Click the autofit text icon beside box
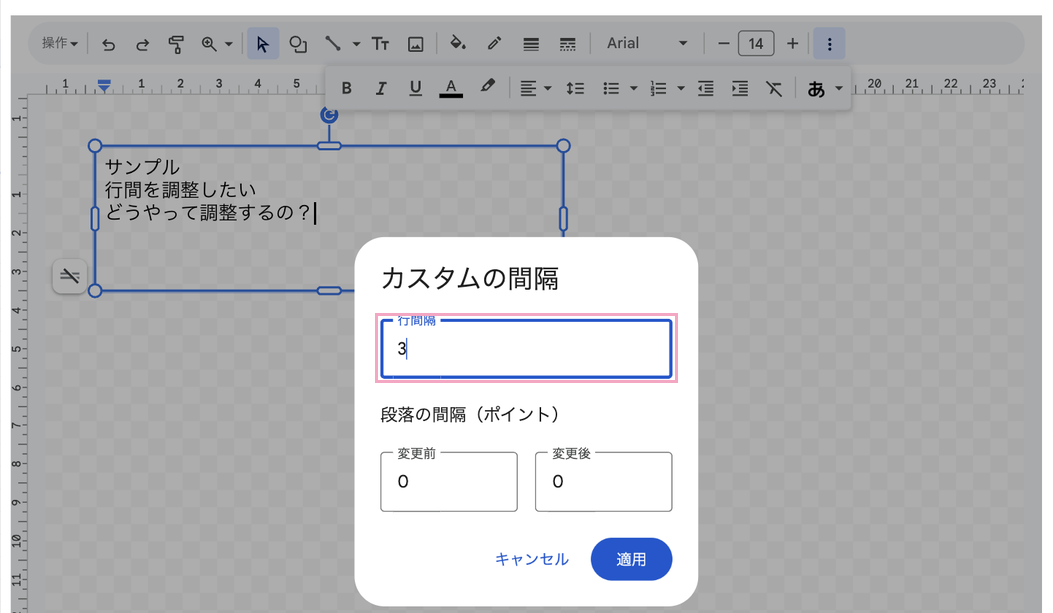 tap(70, 276)
